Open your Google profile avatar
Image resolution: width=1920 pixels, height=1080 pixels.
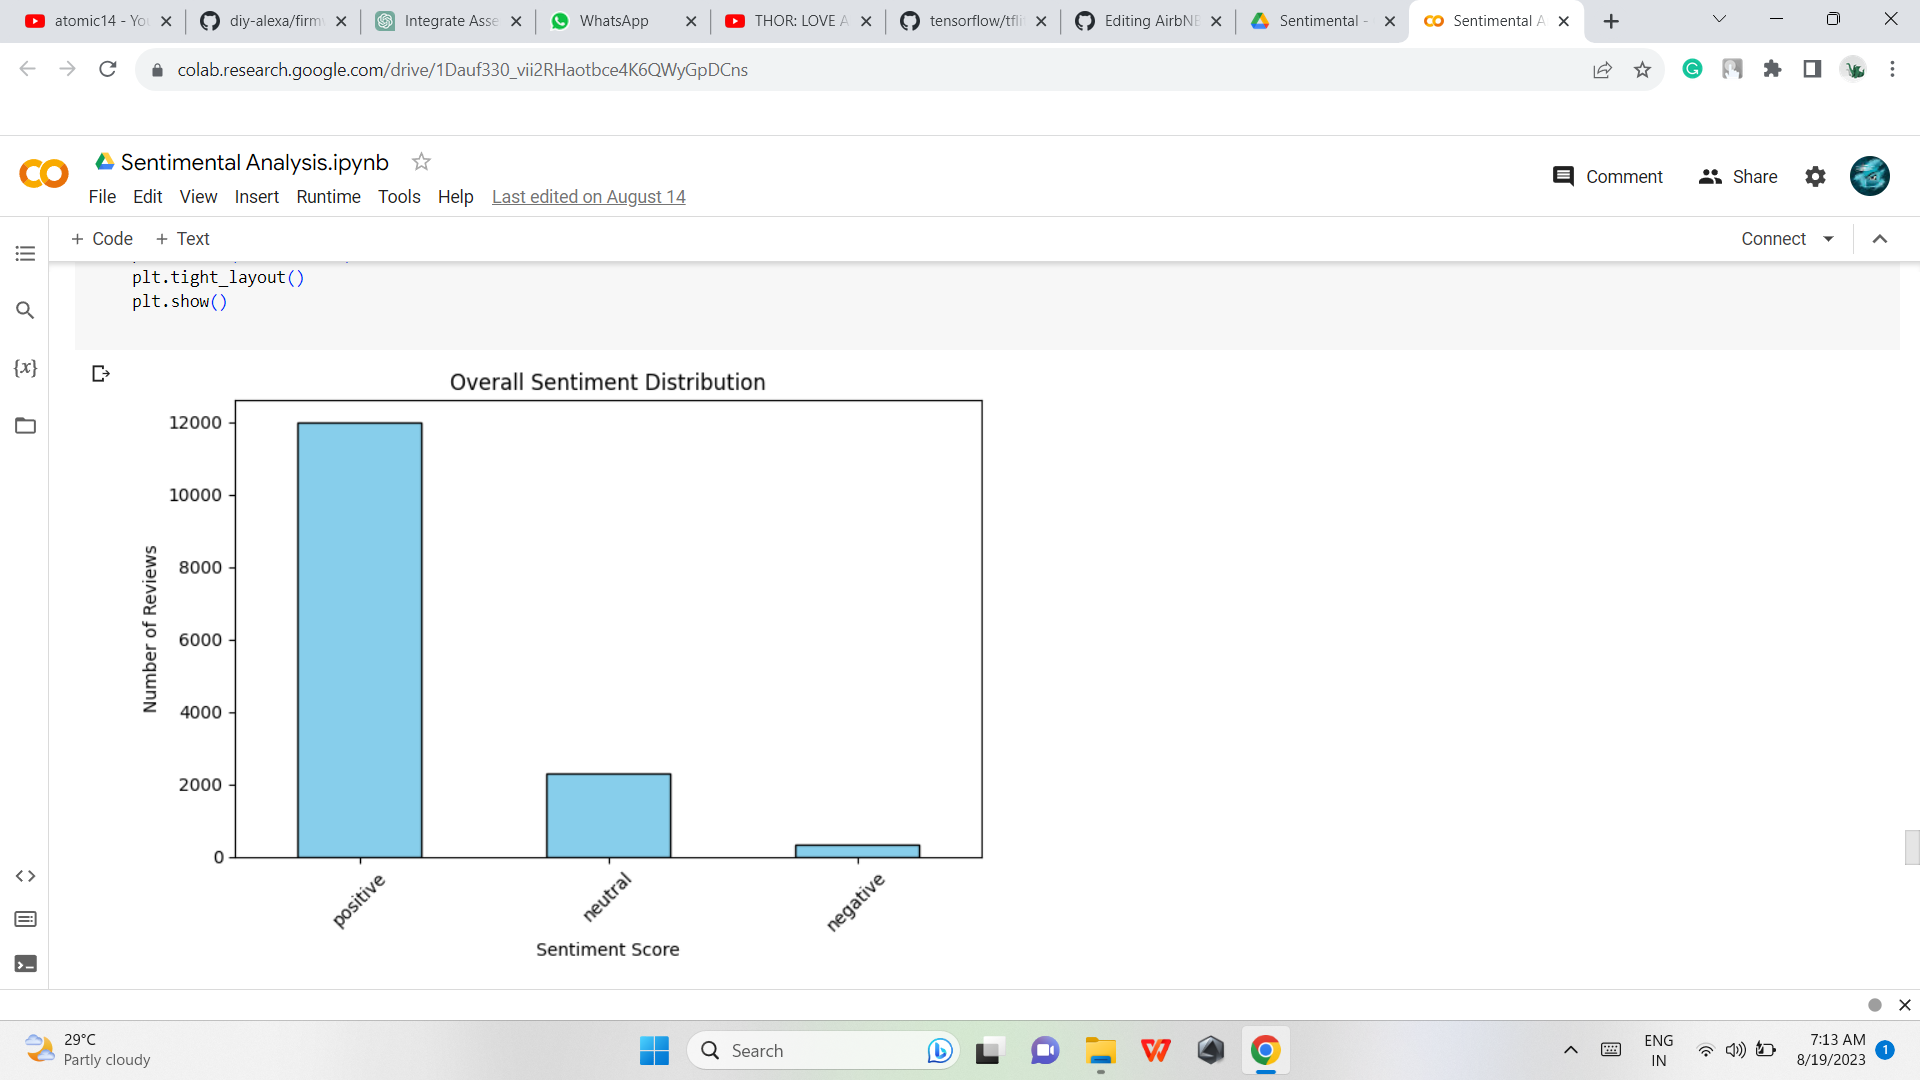click(1869, 176)
